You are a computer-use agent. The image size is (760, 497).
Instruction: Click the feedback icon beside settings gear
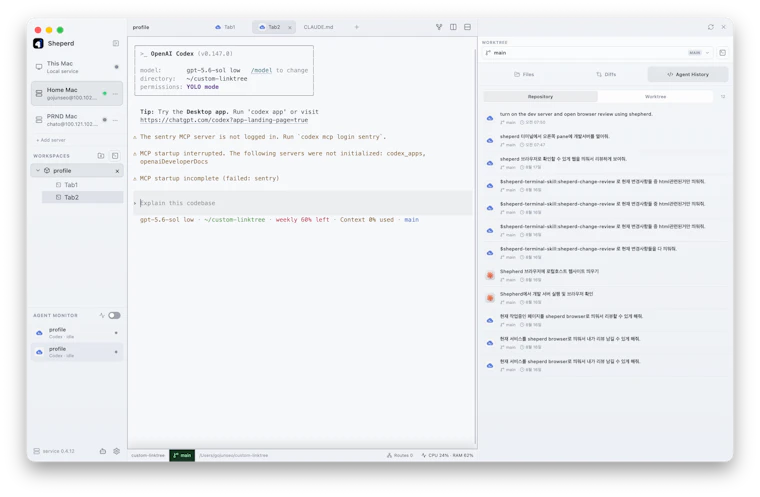(103, 451)
